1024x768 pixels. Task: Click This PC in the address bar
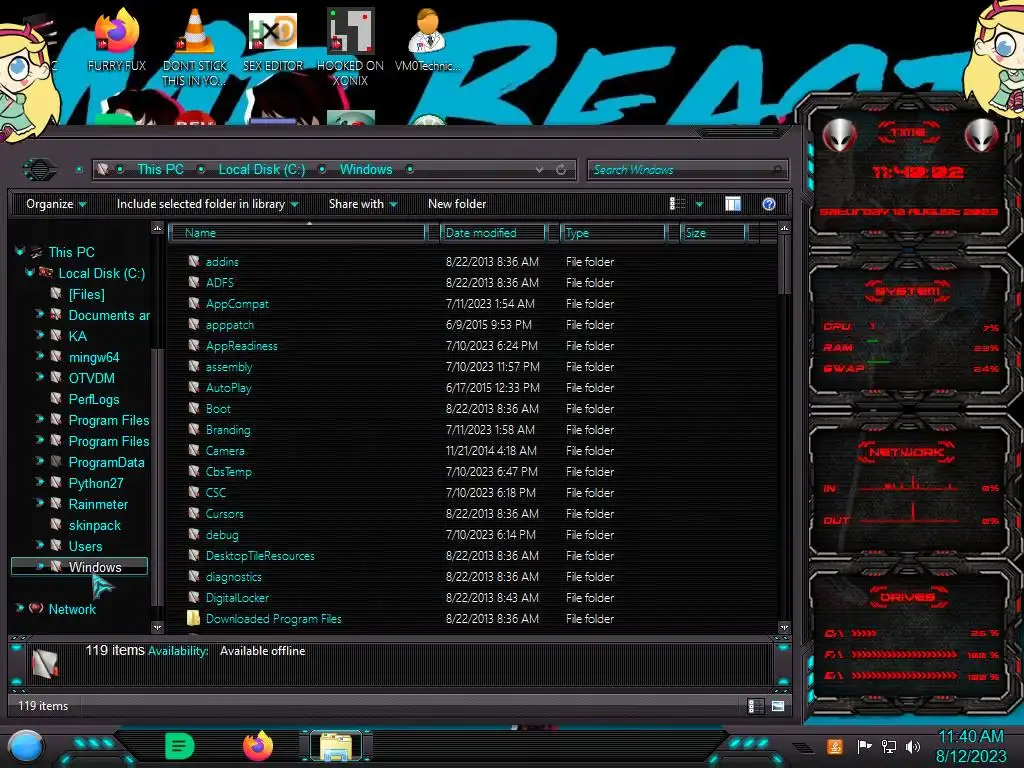pos(160,170)
